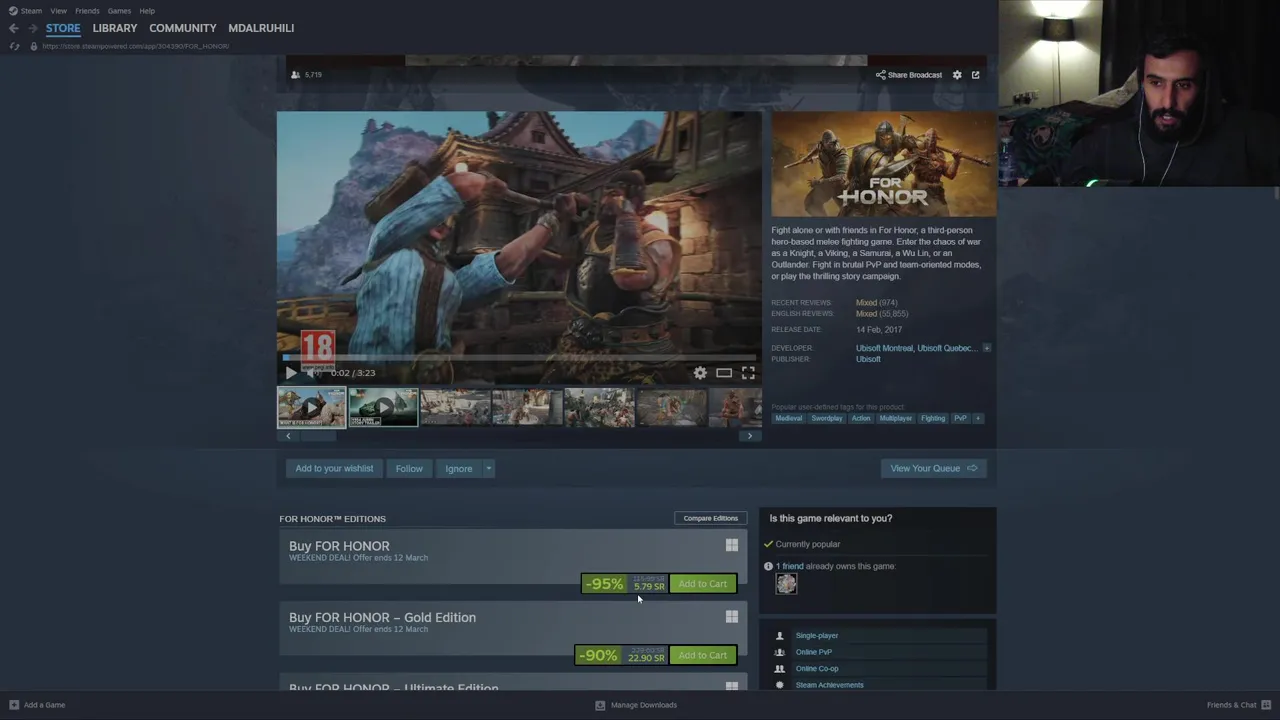Click Windows icon on Gold Edition
Screen dimensions: 1280x720
click(x=732, y=617)
